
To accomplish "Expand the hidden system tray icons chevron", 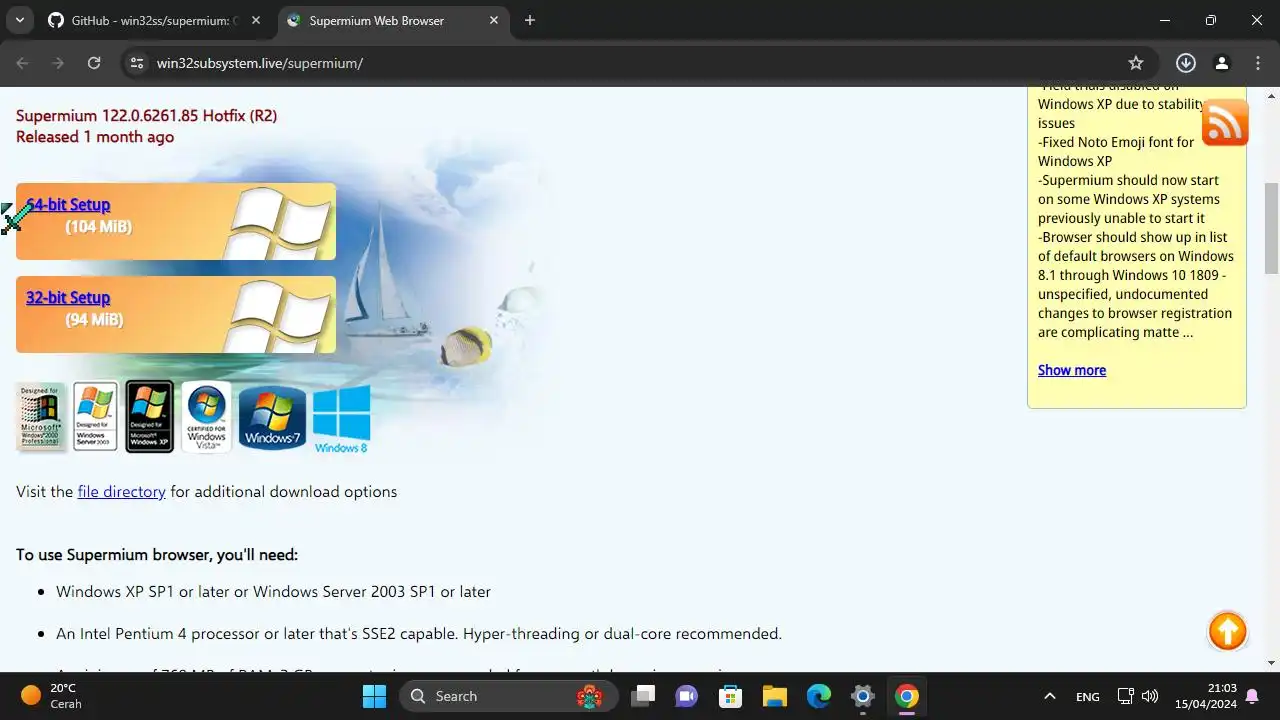I will tap(1049, 696).
